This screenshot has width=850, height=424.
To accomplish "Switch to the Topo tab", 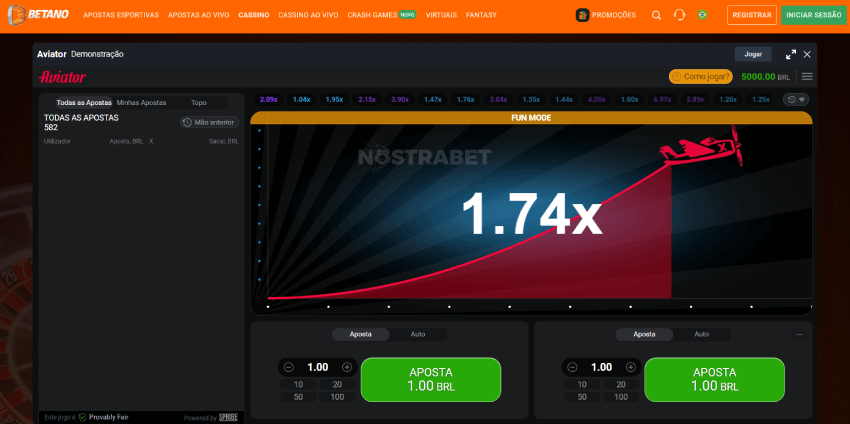I will click(198, 102).
